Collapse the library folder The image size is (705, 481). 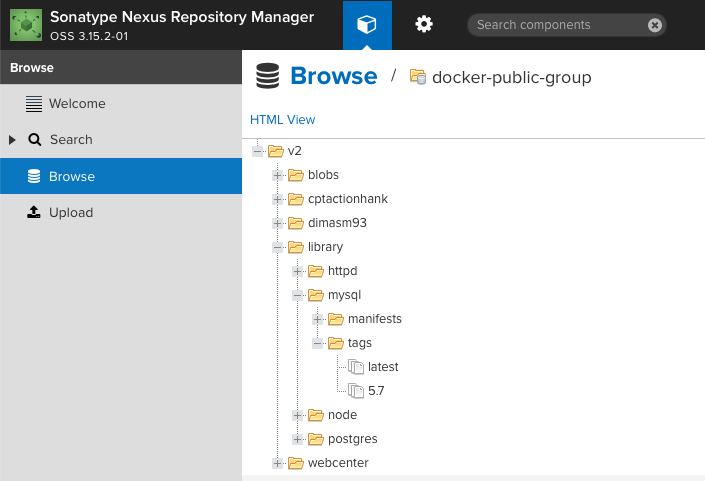click(x=277, y=247)
